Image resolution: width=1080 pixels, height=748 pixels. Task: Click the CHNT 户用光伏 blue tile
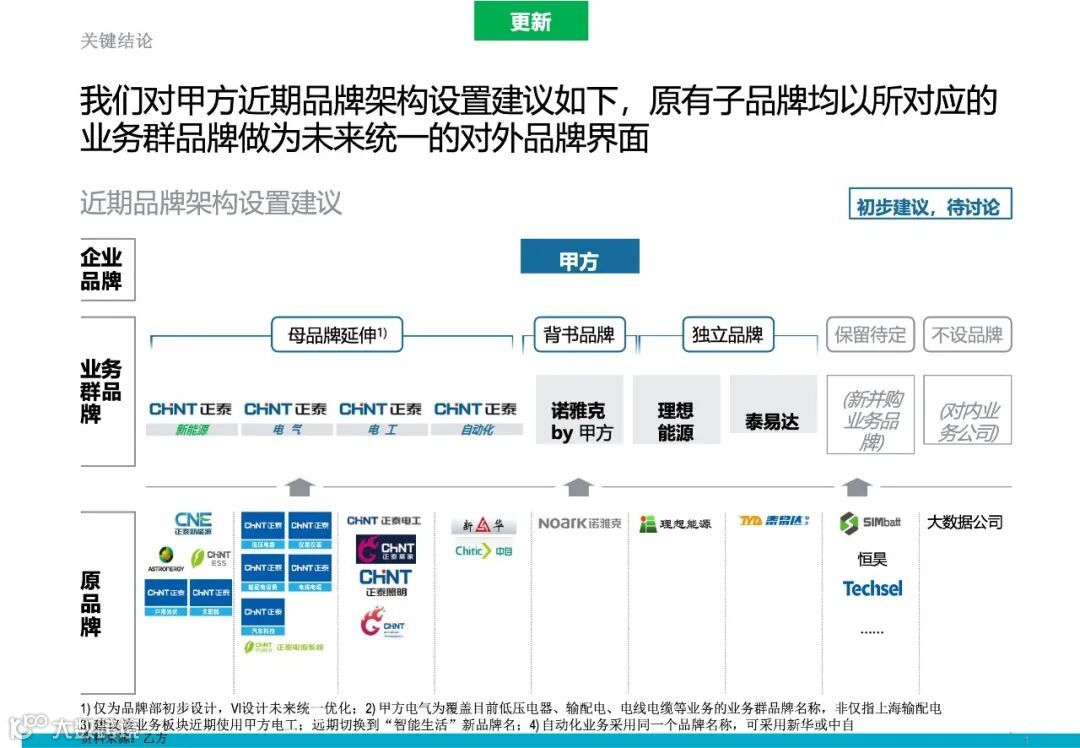click(x=165, y=598)
